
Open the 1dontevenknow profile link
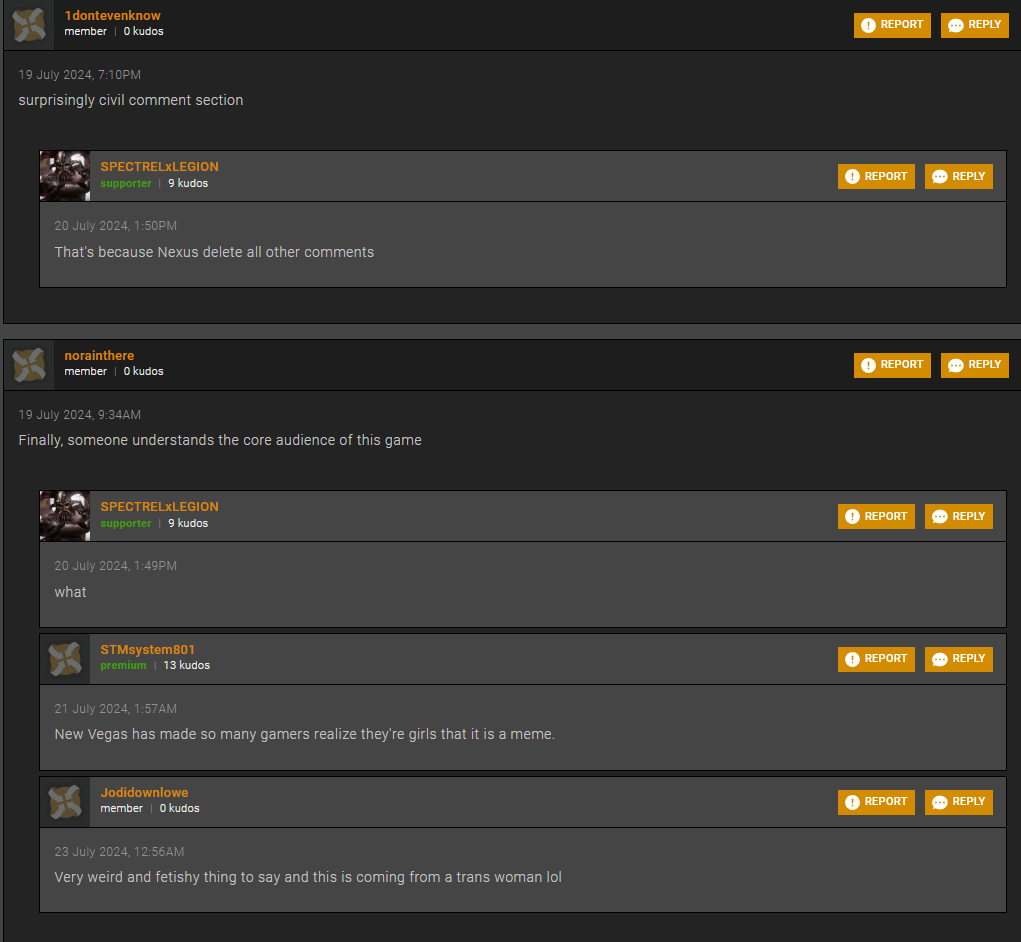(112, 16)
